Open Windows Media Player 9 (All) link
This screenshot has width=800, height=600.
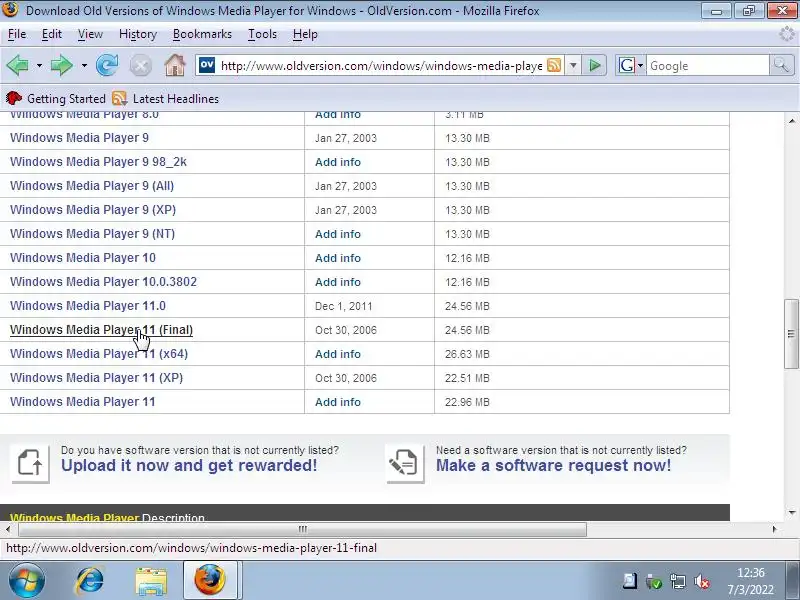coord(92,186)
